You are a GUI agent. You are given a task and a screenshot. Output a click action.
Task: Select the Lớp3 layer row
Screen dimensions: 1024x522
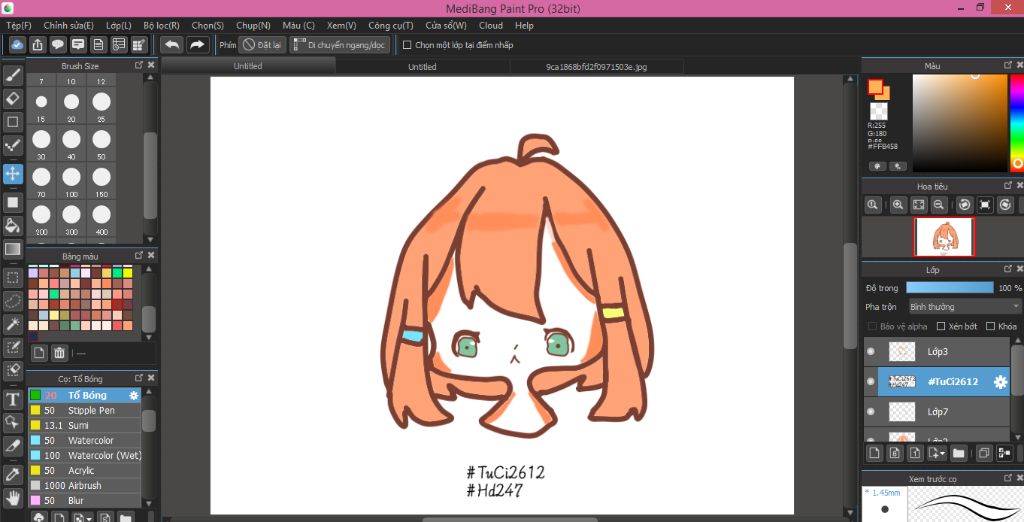[936, 351]
